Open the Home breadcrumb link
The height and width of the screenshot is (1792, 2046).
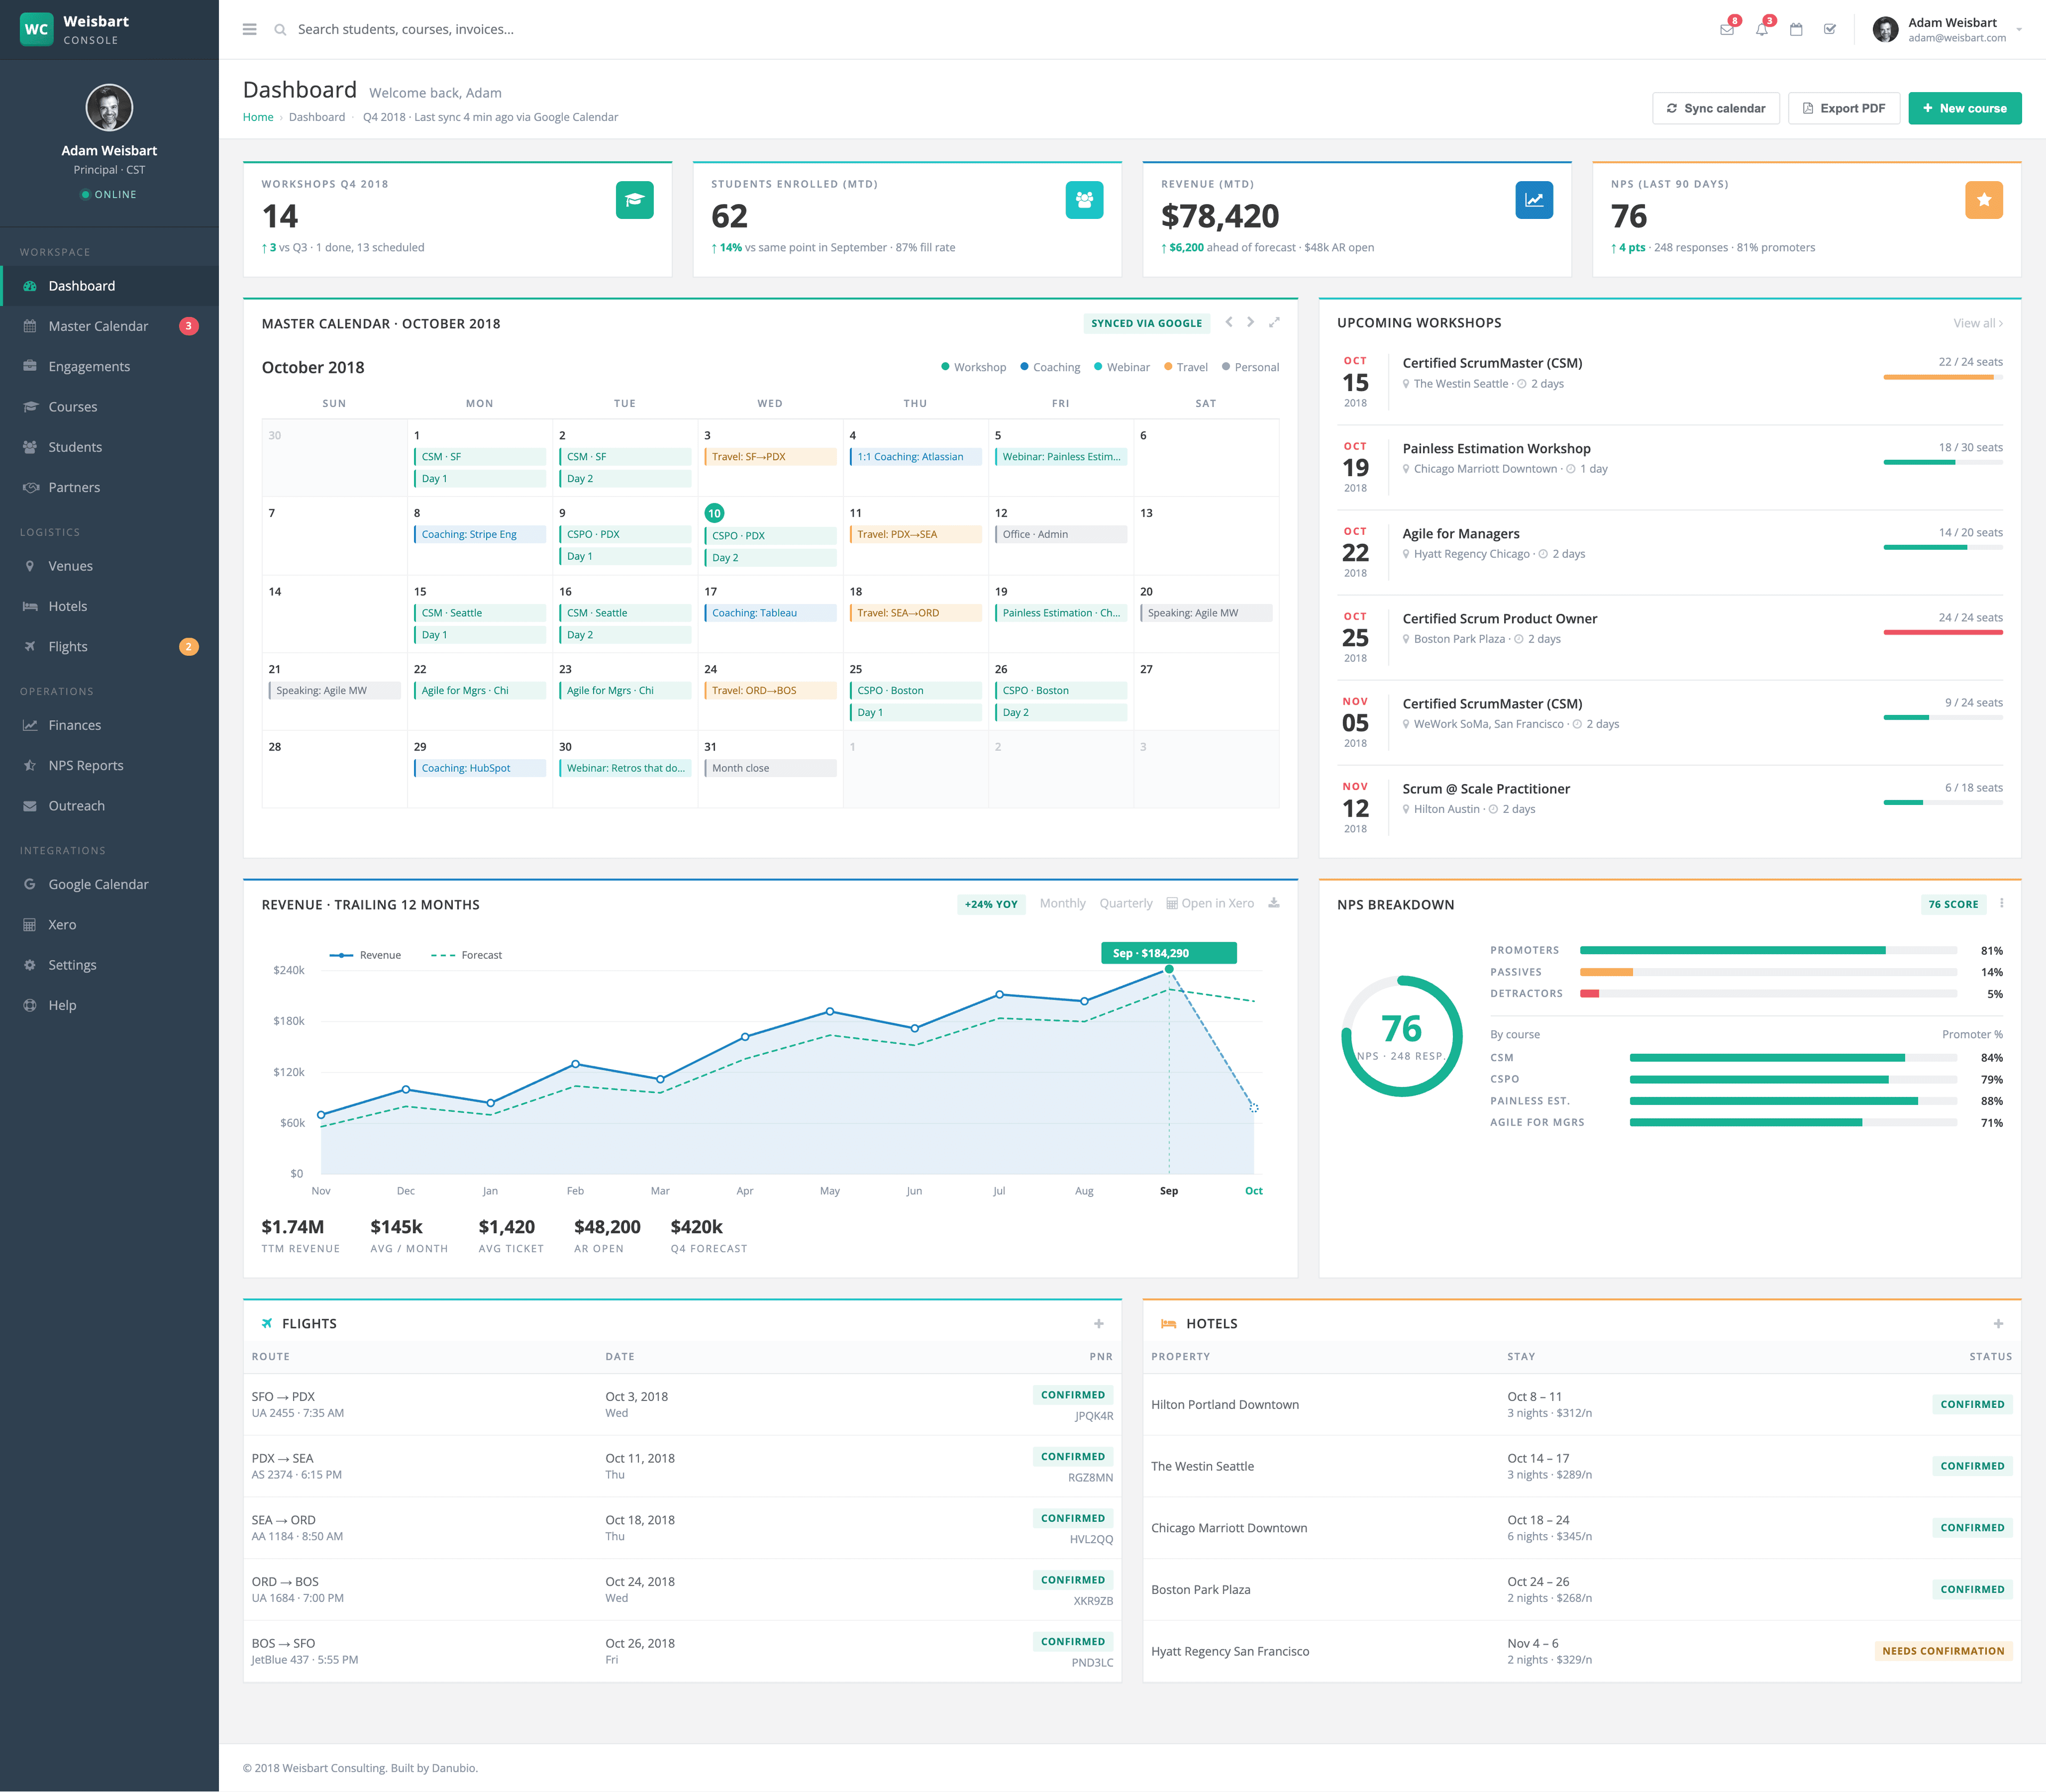click(x=258, y=117)
